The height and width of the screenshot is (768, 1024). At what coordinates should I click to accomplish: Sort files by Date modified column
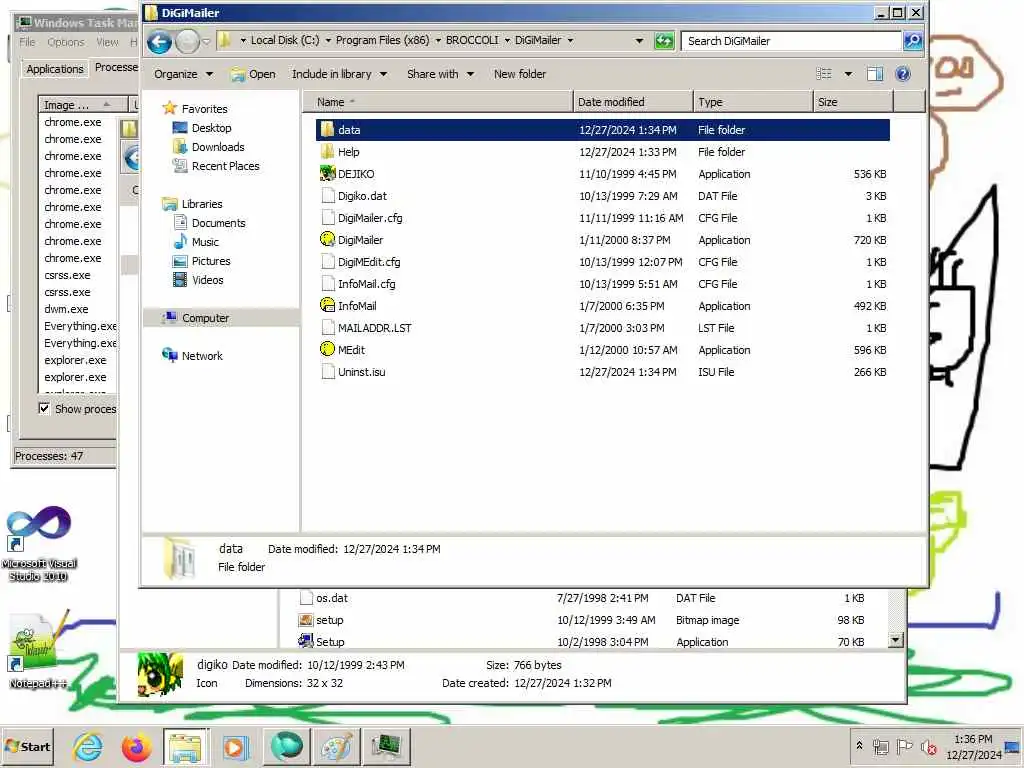pyautogui.click(x=633, y=102)
